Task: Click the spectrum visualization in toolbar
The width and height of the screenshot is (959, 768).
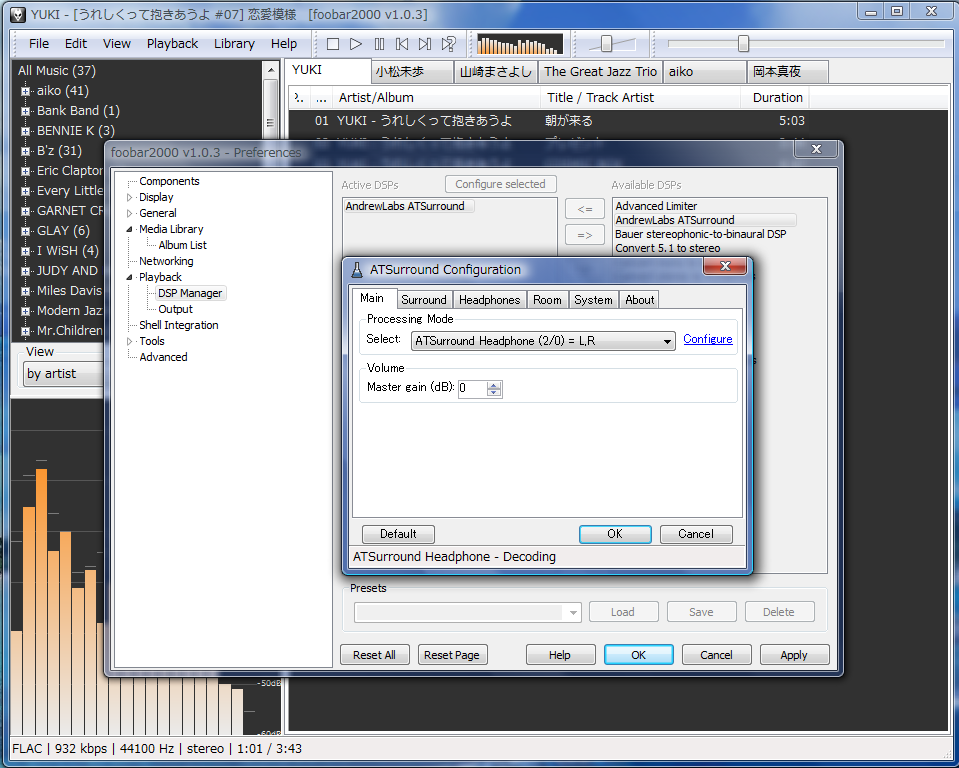Action: click(520, 44)
